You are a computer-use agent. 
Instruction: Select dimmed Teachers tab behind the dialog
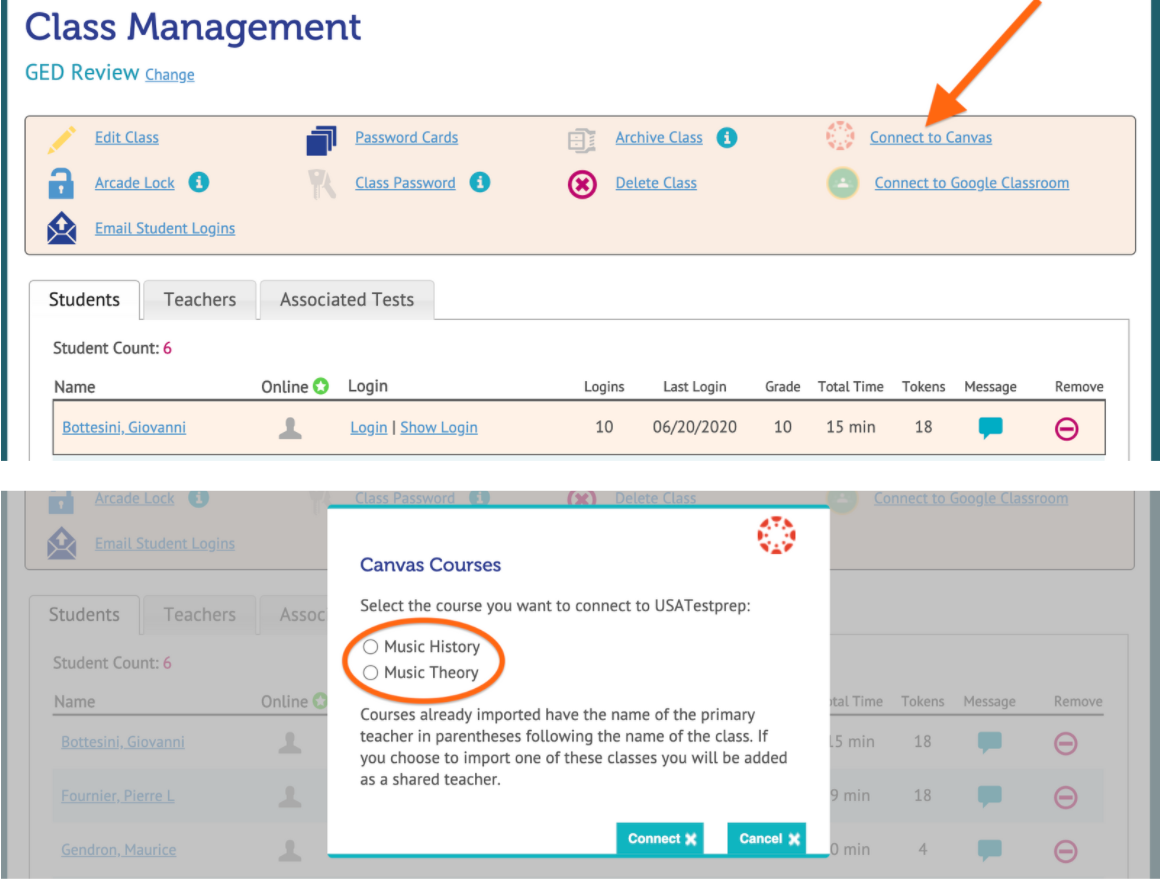[x=200, y=615]
